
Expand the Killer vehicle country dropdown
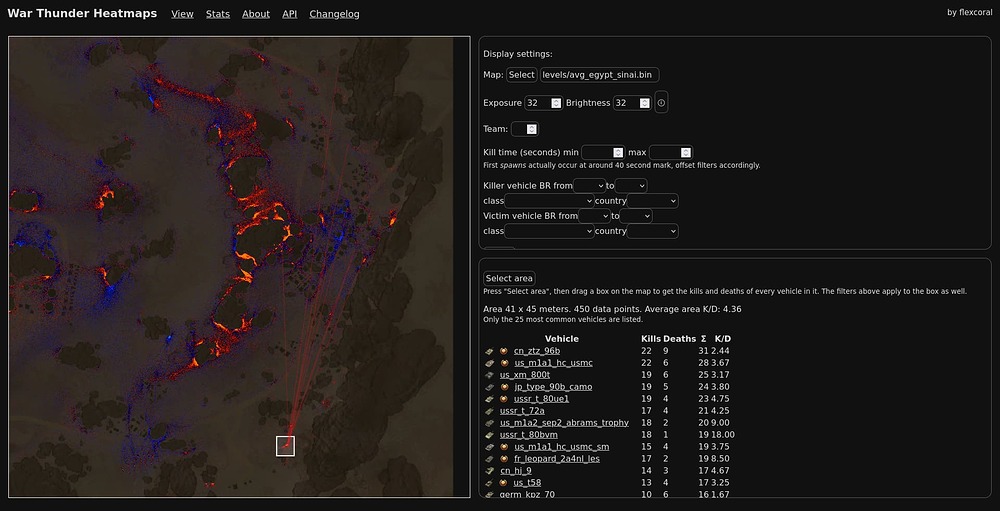(x=652, y=201)
